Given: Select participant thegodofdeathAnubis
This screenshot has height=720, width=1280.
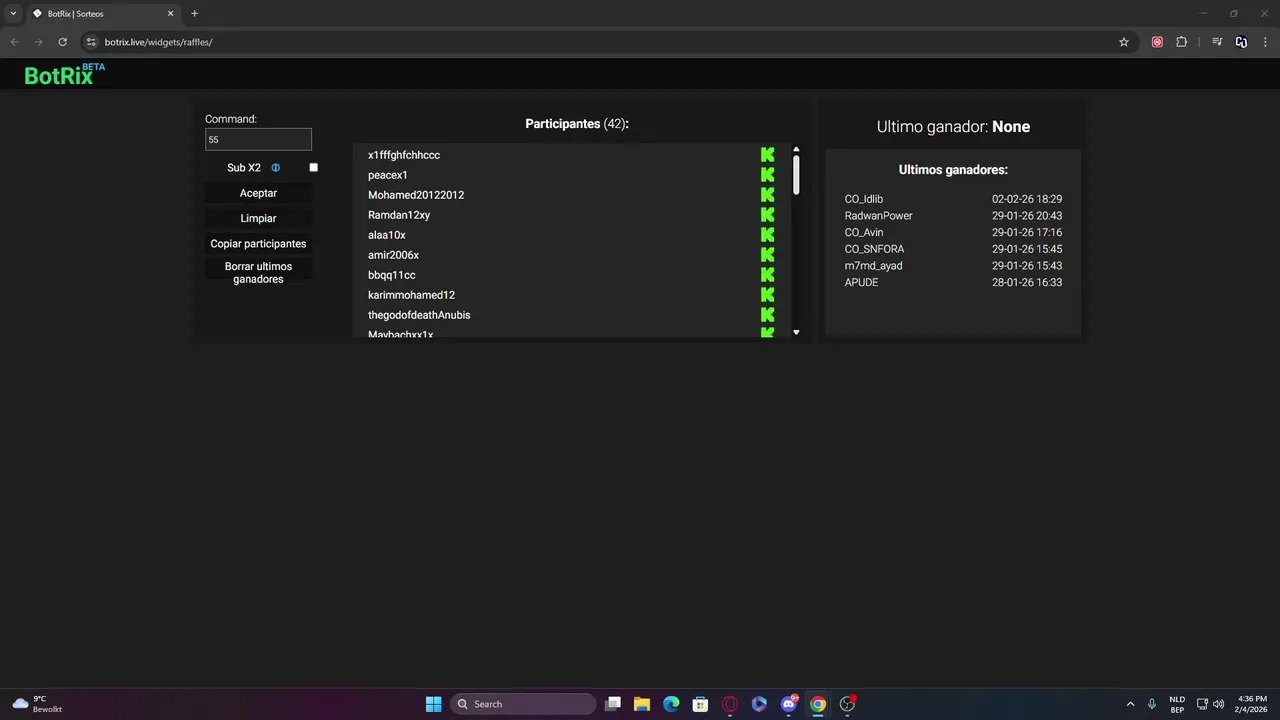Looking at the screenshot, I should pyautogui.click(x=419, y=315).
